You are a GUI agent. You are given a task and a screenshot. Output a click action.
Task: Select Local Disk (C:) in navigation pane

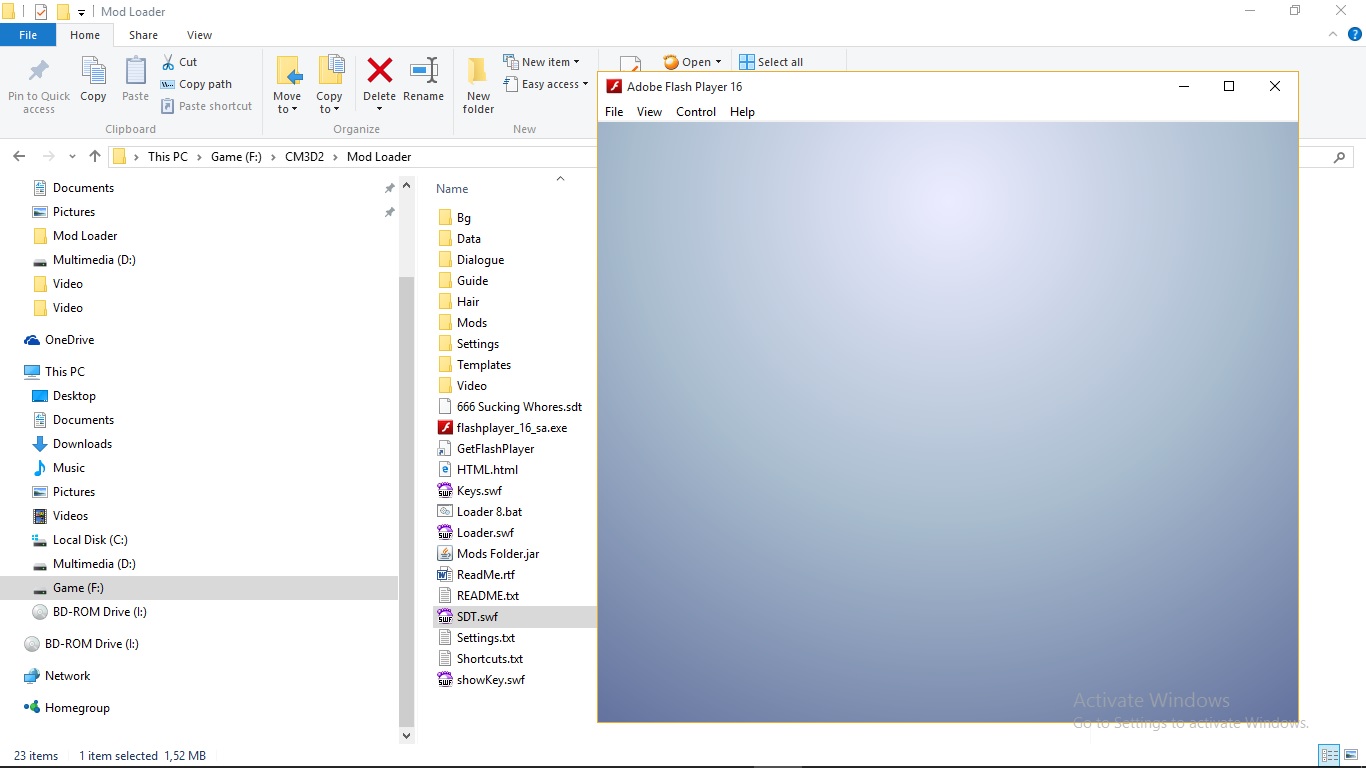tap(90, 540)
